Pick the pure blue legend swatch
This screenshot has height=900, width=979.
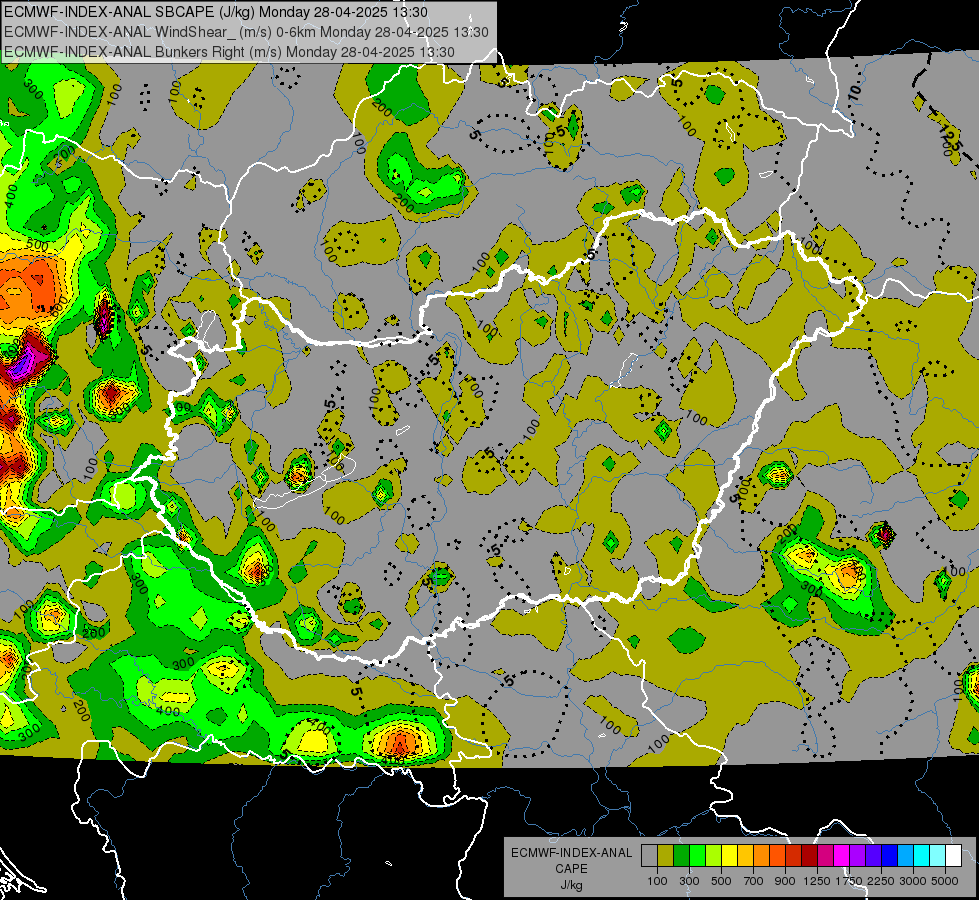(x=890, y=856)
